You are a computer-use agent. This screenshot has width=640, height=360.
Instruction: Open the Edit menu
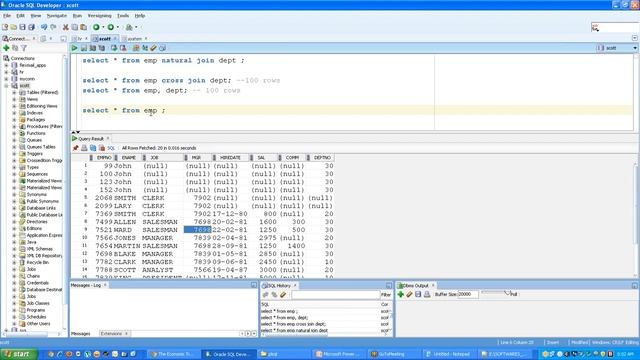click(20, 16)
